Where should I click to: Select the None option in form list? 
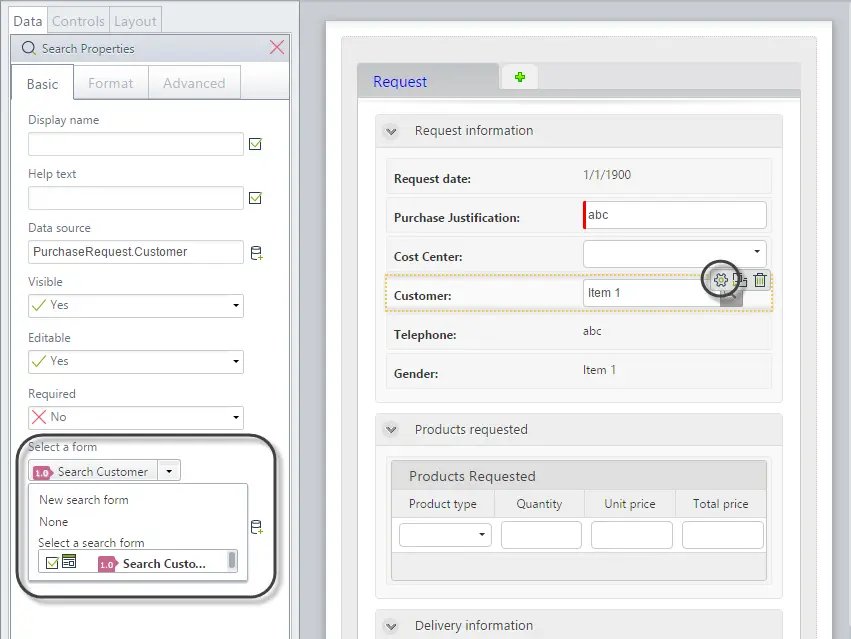[54, 522]
